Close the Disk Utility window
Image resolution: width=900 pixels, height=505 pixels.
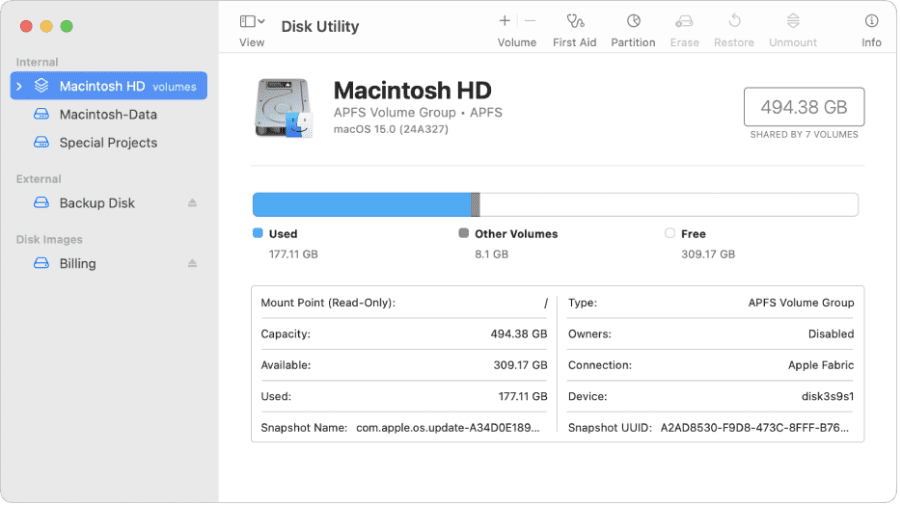26,26
